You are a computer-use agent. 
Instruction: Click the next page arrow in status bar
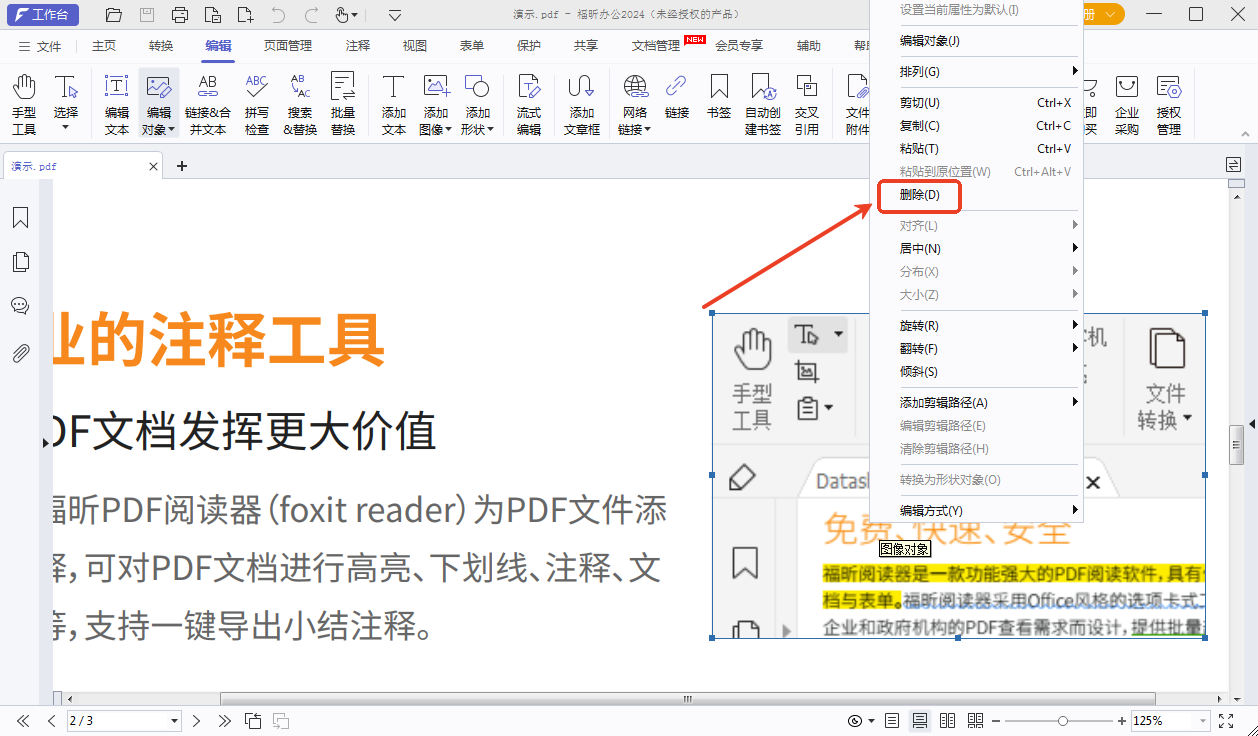[x=196, y=719]
